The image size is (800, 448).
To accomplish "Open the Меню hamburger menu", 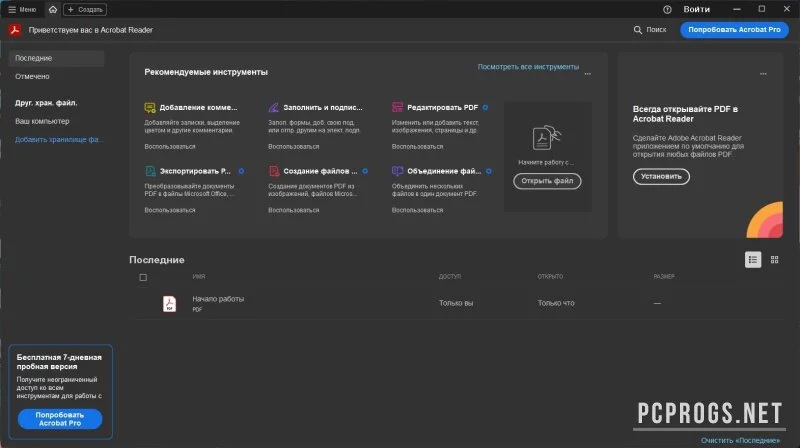I will [22, 9].
